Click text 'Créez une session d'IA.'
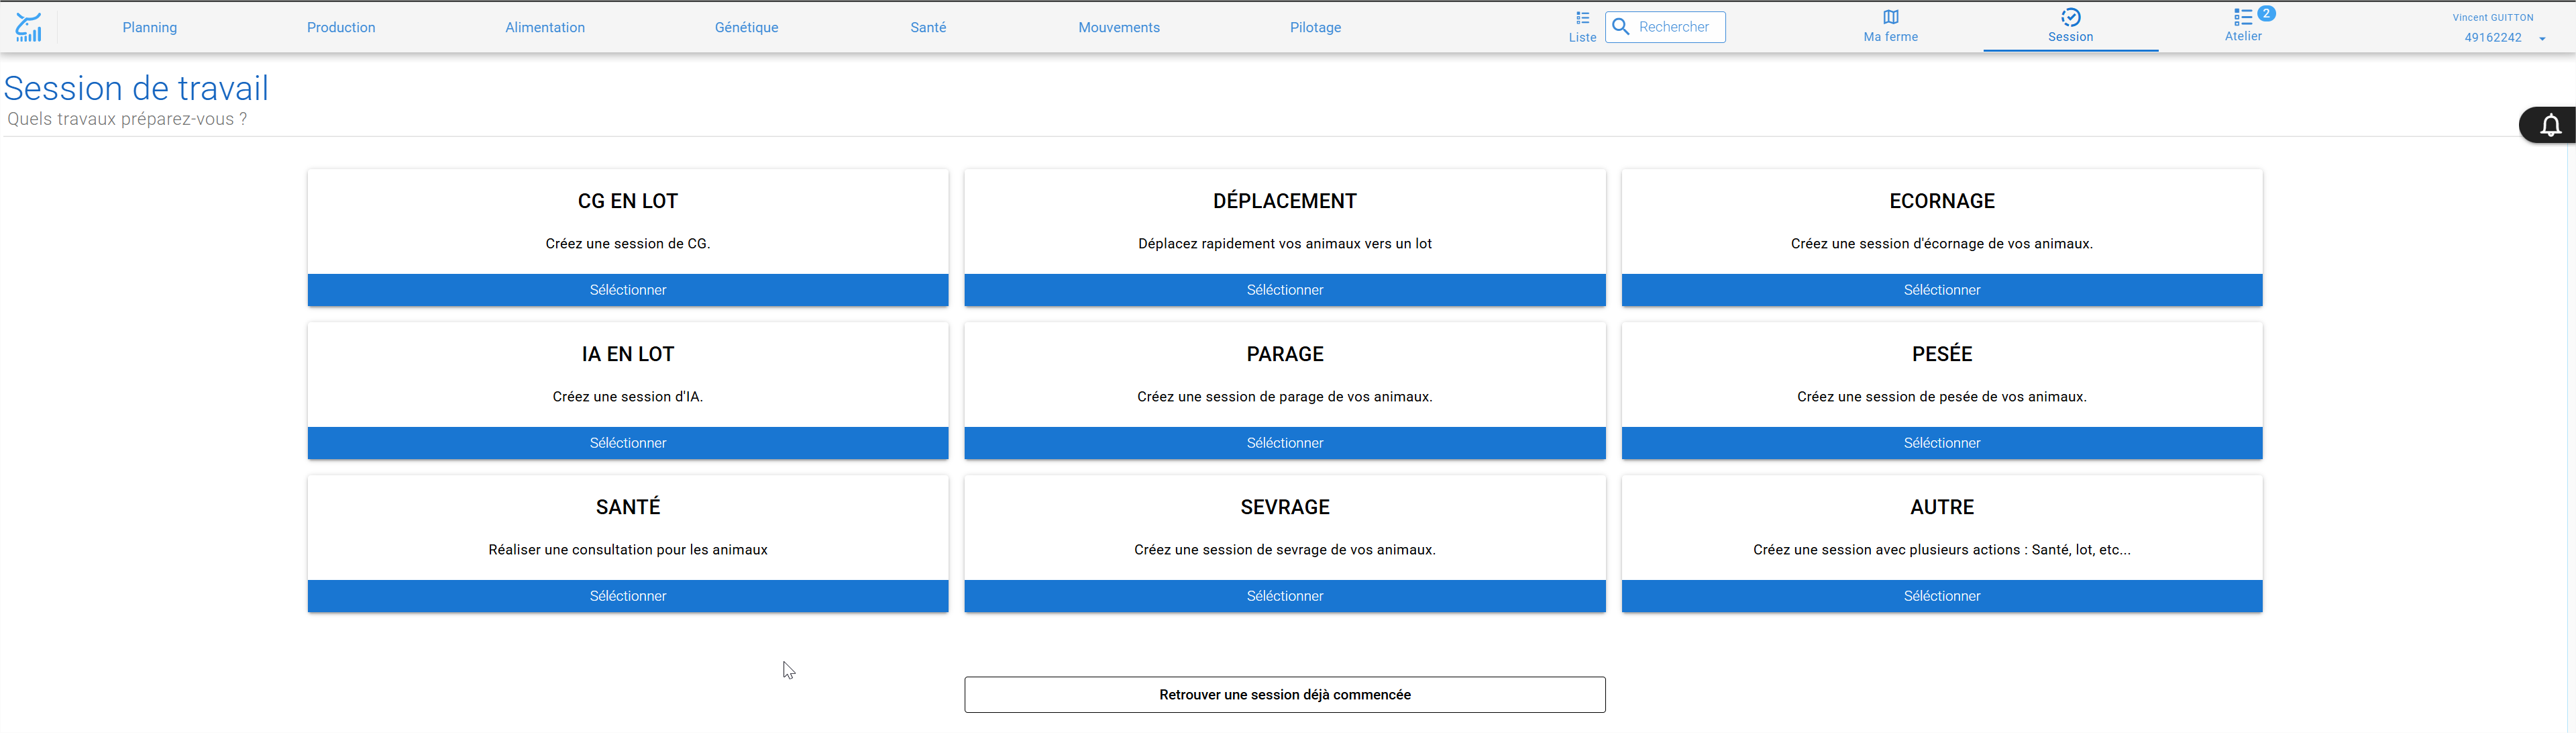 pyautogui.click(x=628, y=397)
